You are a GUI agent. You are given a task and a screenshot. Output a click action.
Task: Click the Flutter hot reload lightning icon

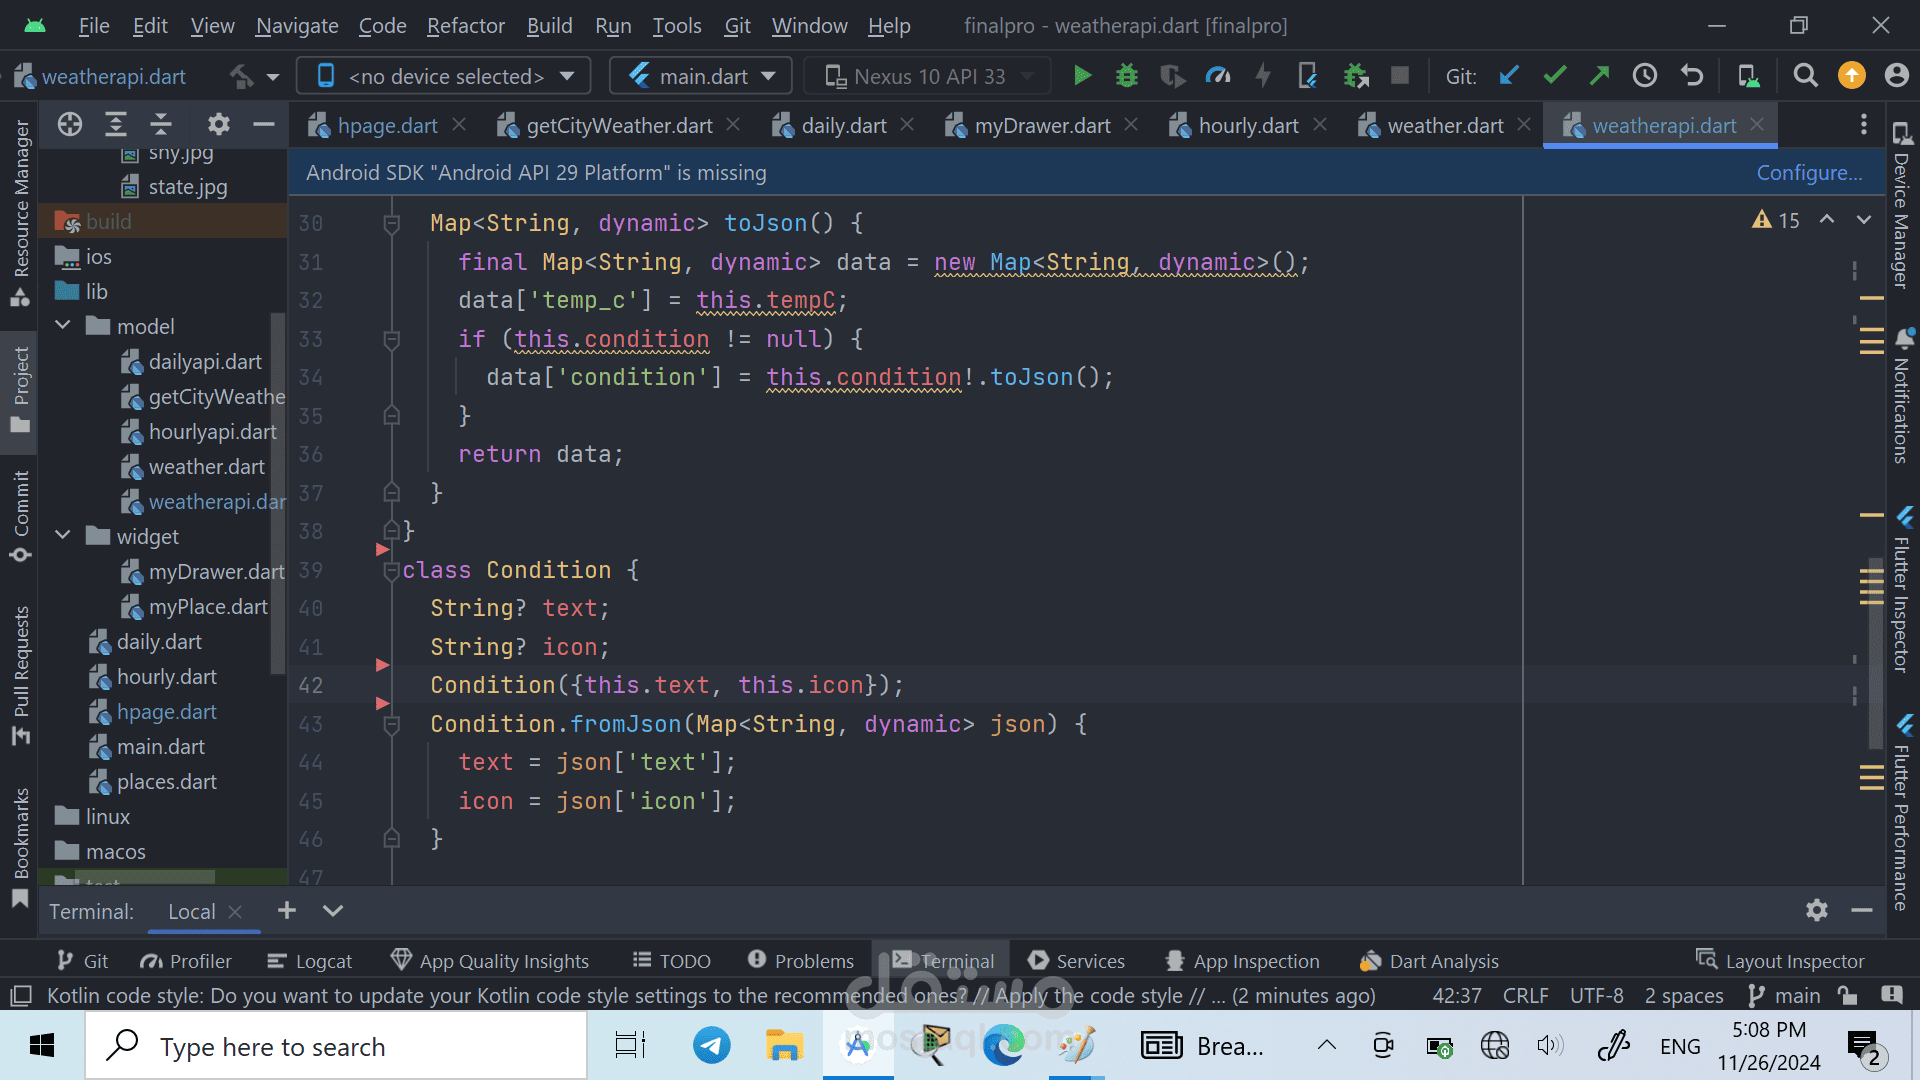coord(1263,76)
